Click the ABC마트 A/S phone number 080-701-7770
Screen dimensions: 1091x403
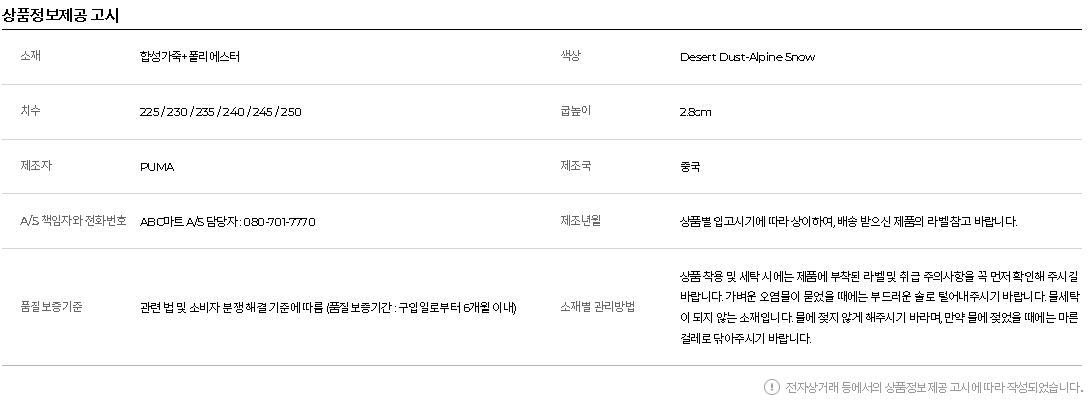click(x=279, y=222)
